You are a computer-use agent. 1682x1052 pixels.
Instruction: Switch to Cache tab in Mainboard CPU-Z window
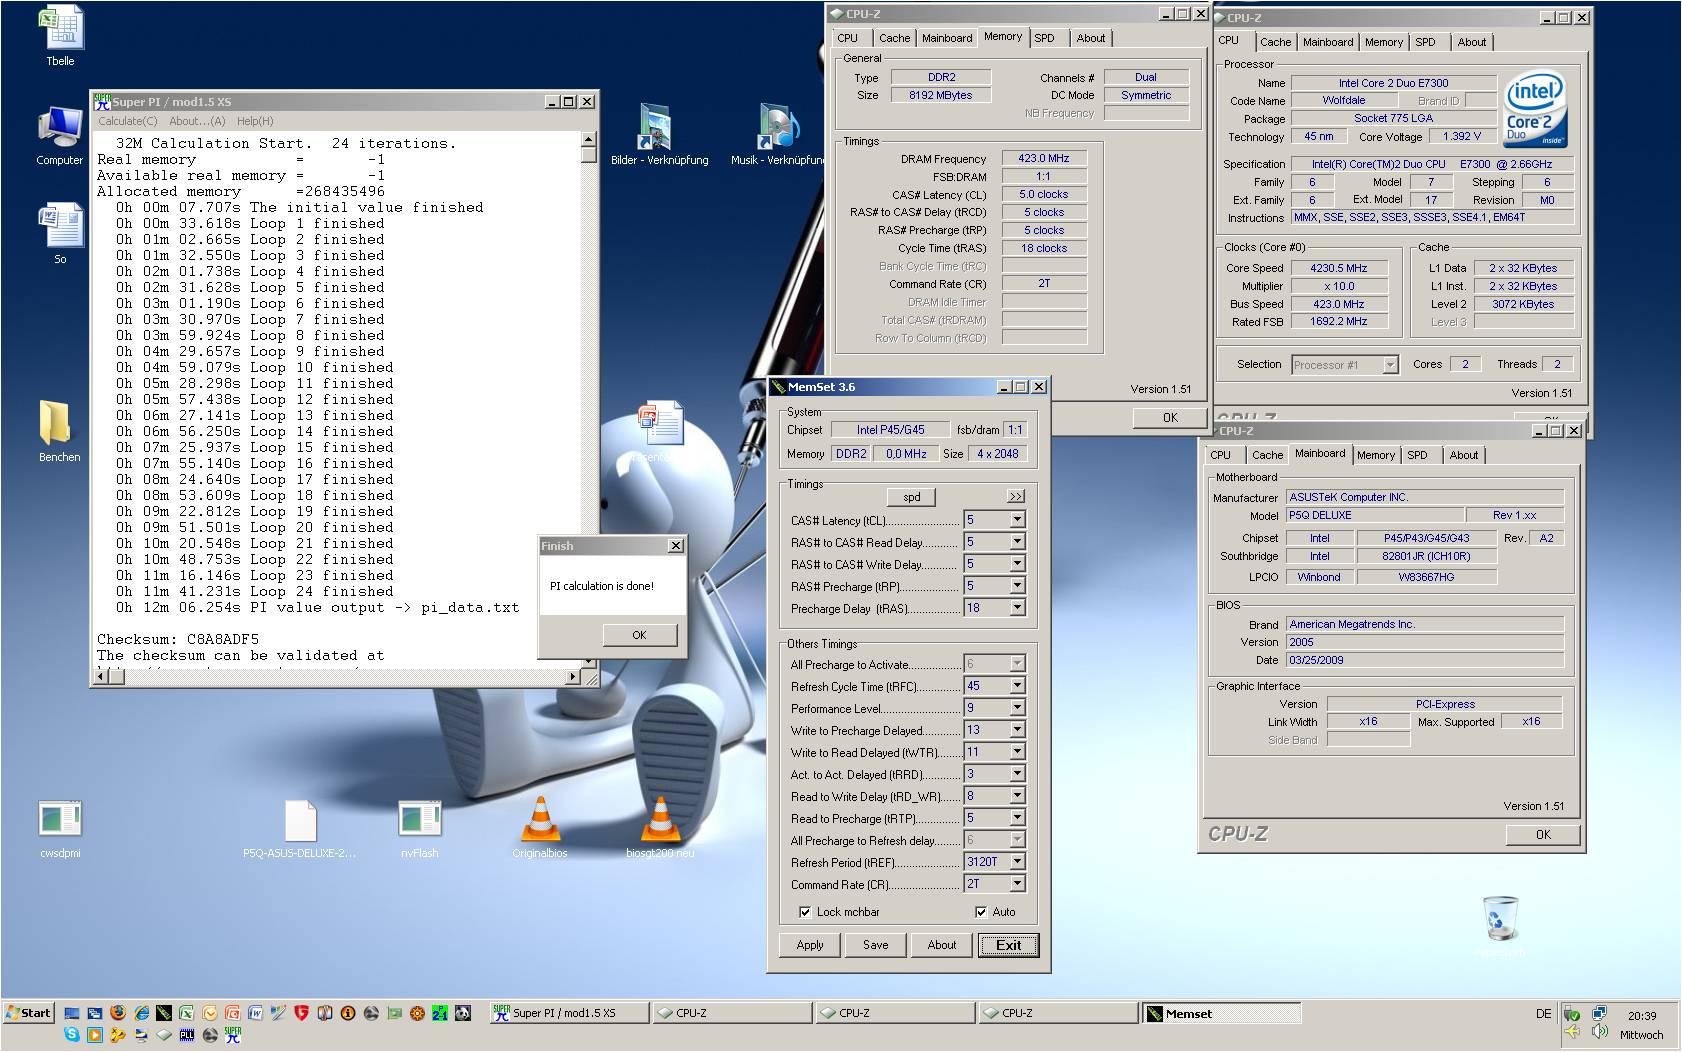click(x=1267, y=455)
